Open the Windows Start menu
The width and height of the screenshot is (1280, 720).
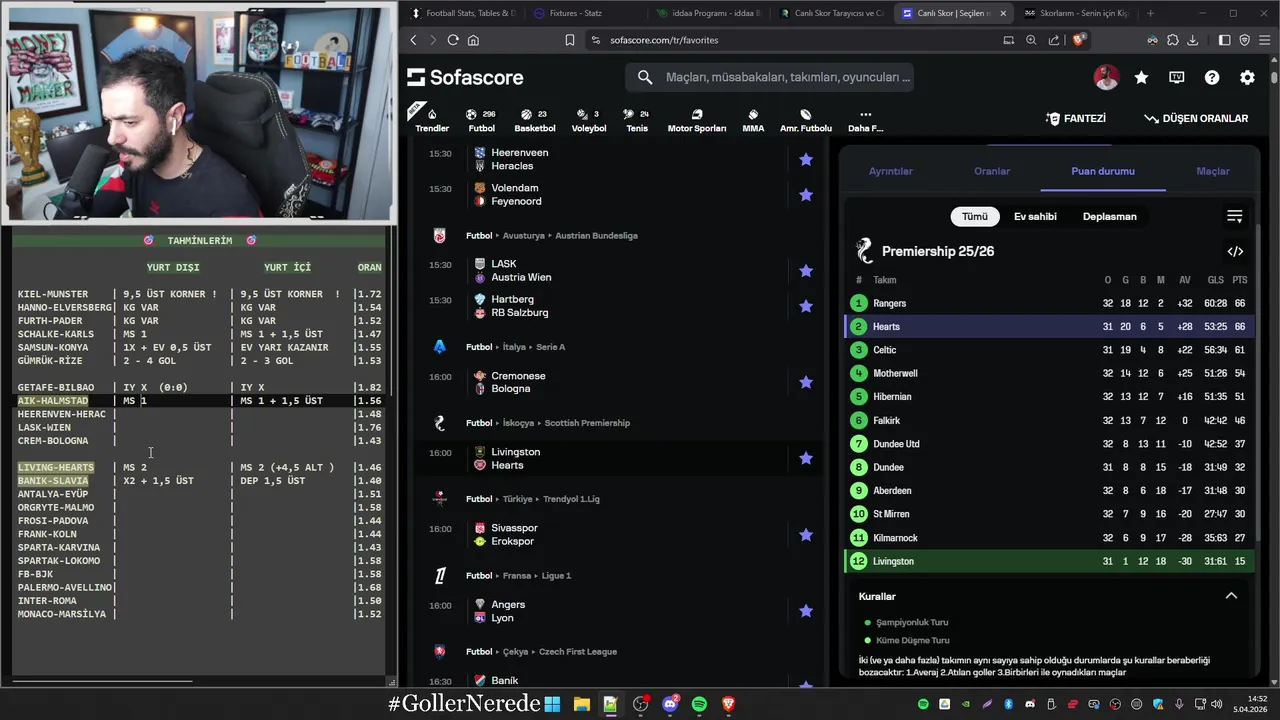[x=552, y=704]
